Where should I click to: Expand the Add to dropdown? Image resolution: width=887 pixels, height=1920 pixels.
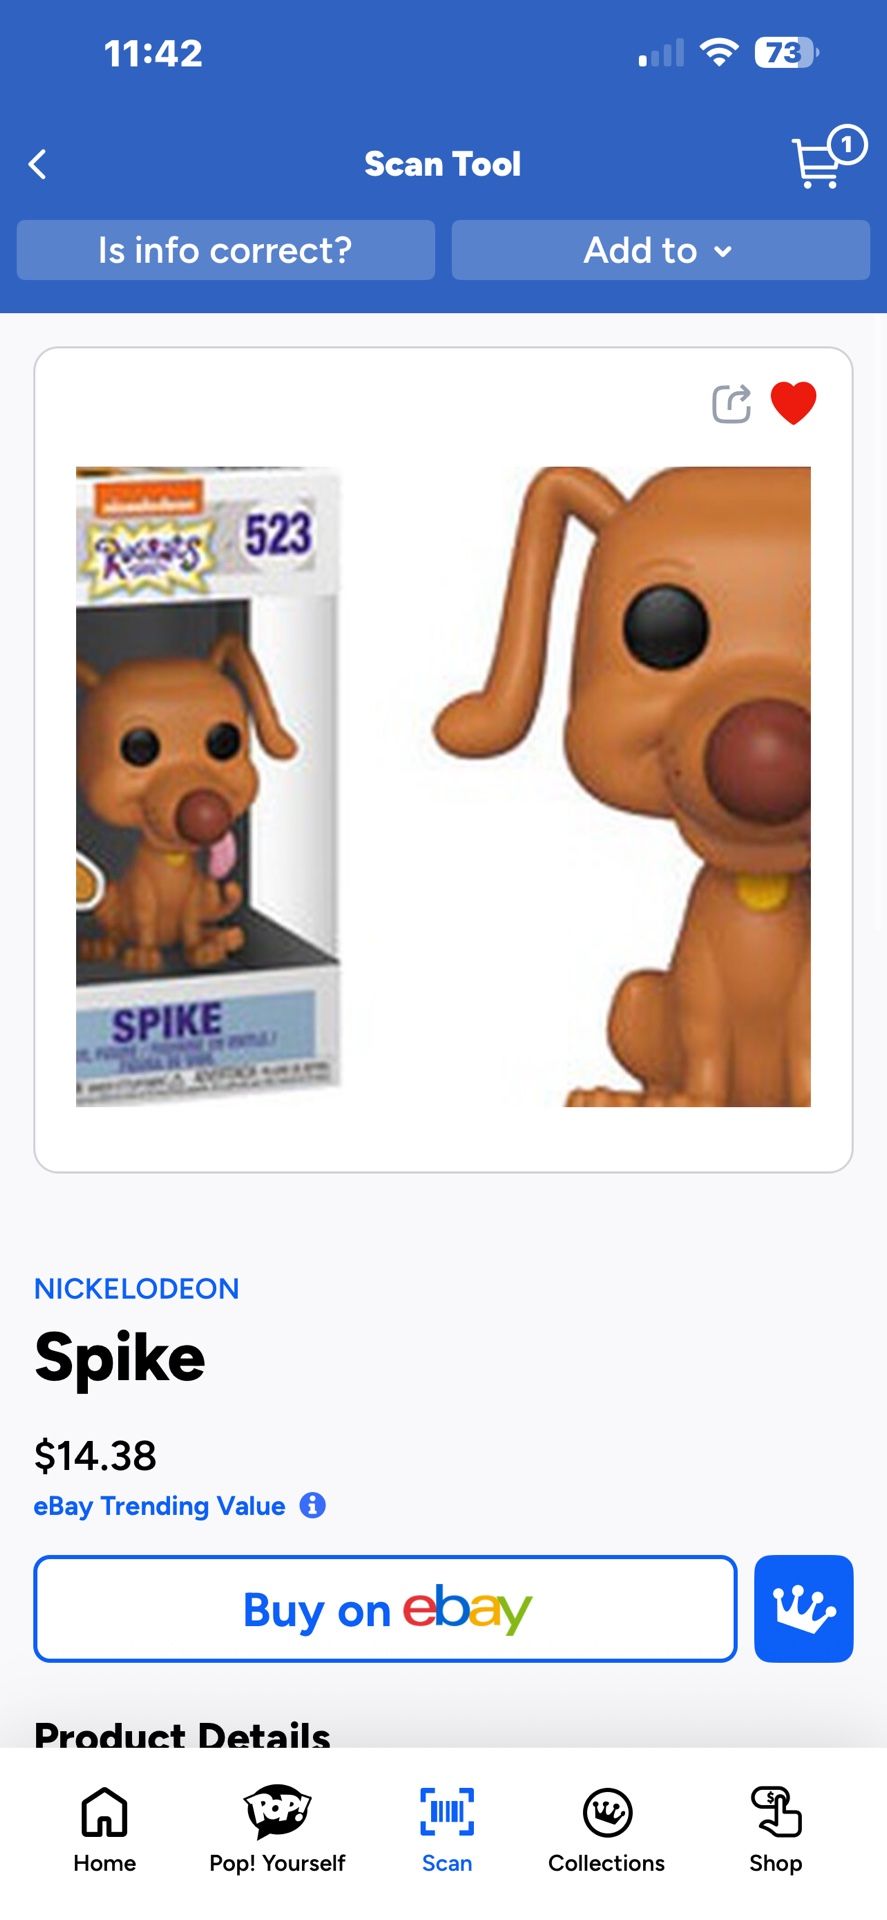(x=660, y=250)
